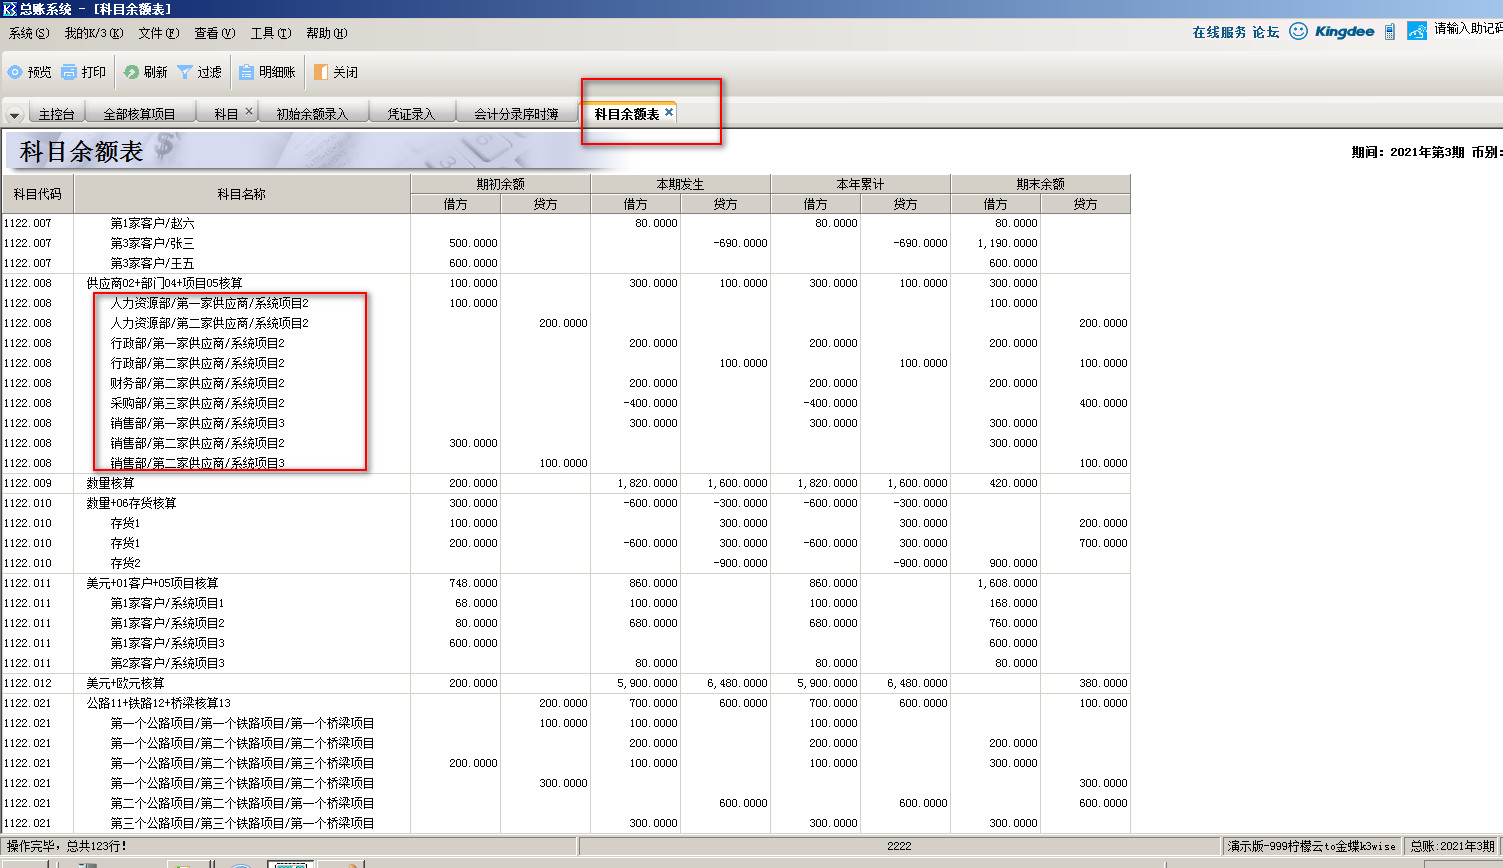Click the 请输入助记码 input field
Screen dimensions: 1503x868
(x=1467, y=29)
